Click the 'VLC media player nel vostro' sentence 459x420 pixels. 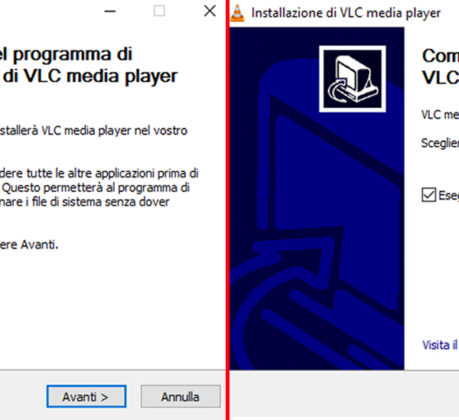(94, 131)
